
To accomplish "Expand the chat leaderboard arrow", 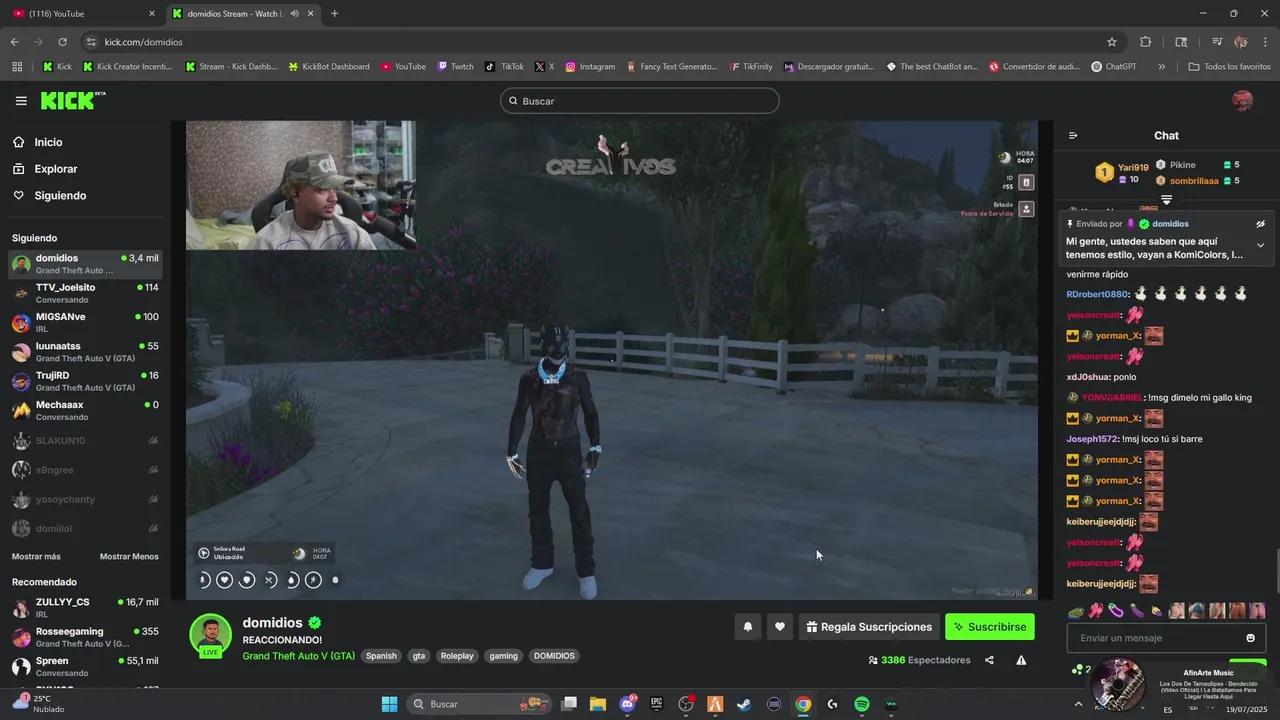I will (x=1166, y=200).
